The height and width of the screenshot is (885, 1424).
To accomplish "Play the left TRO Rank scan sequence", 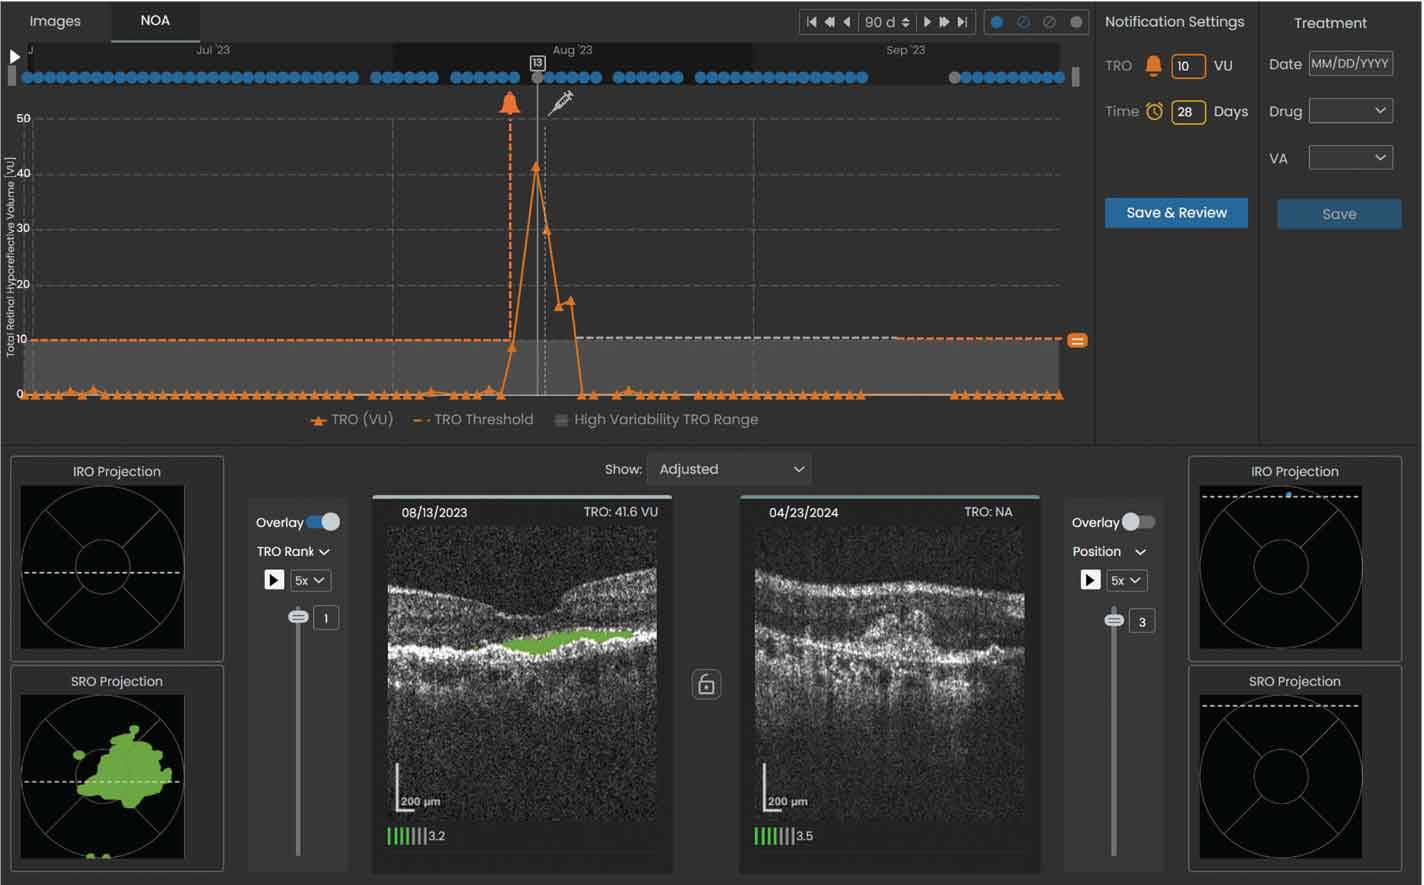I will (274, 580).
